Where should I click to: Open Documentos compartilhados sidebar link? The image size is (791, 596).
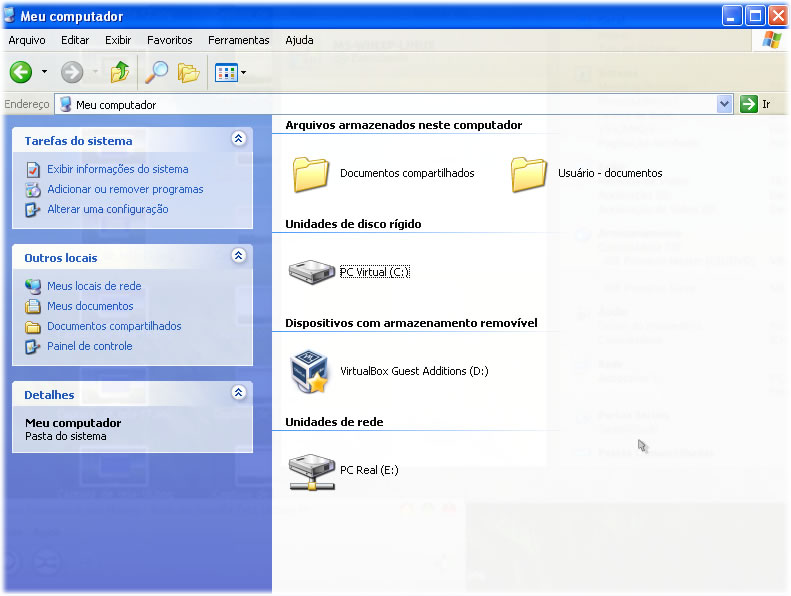pyautogui.click(x=114, y=326)
